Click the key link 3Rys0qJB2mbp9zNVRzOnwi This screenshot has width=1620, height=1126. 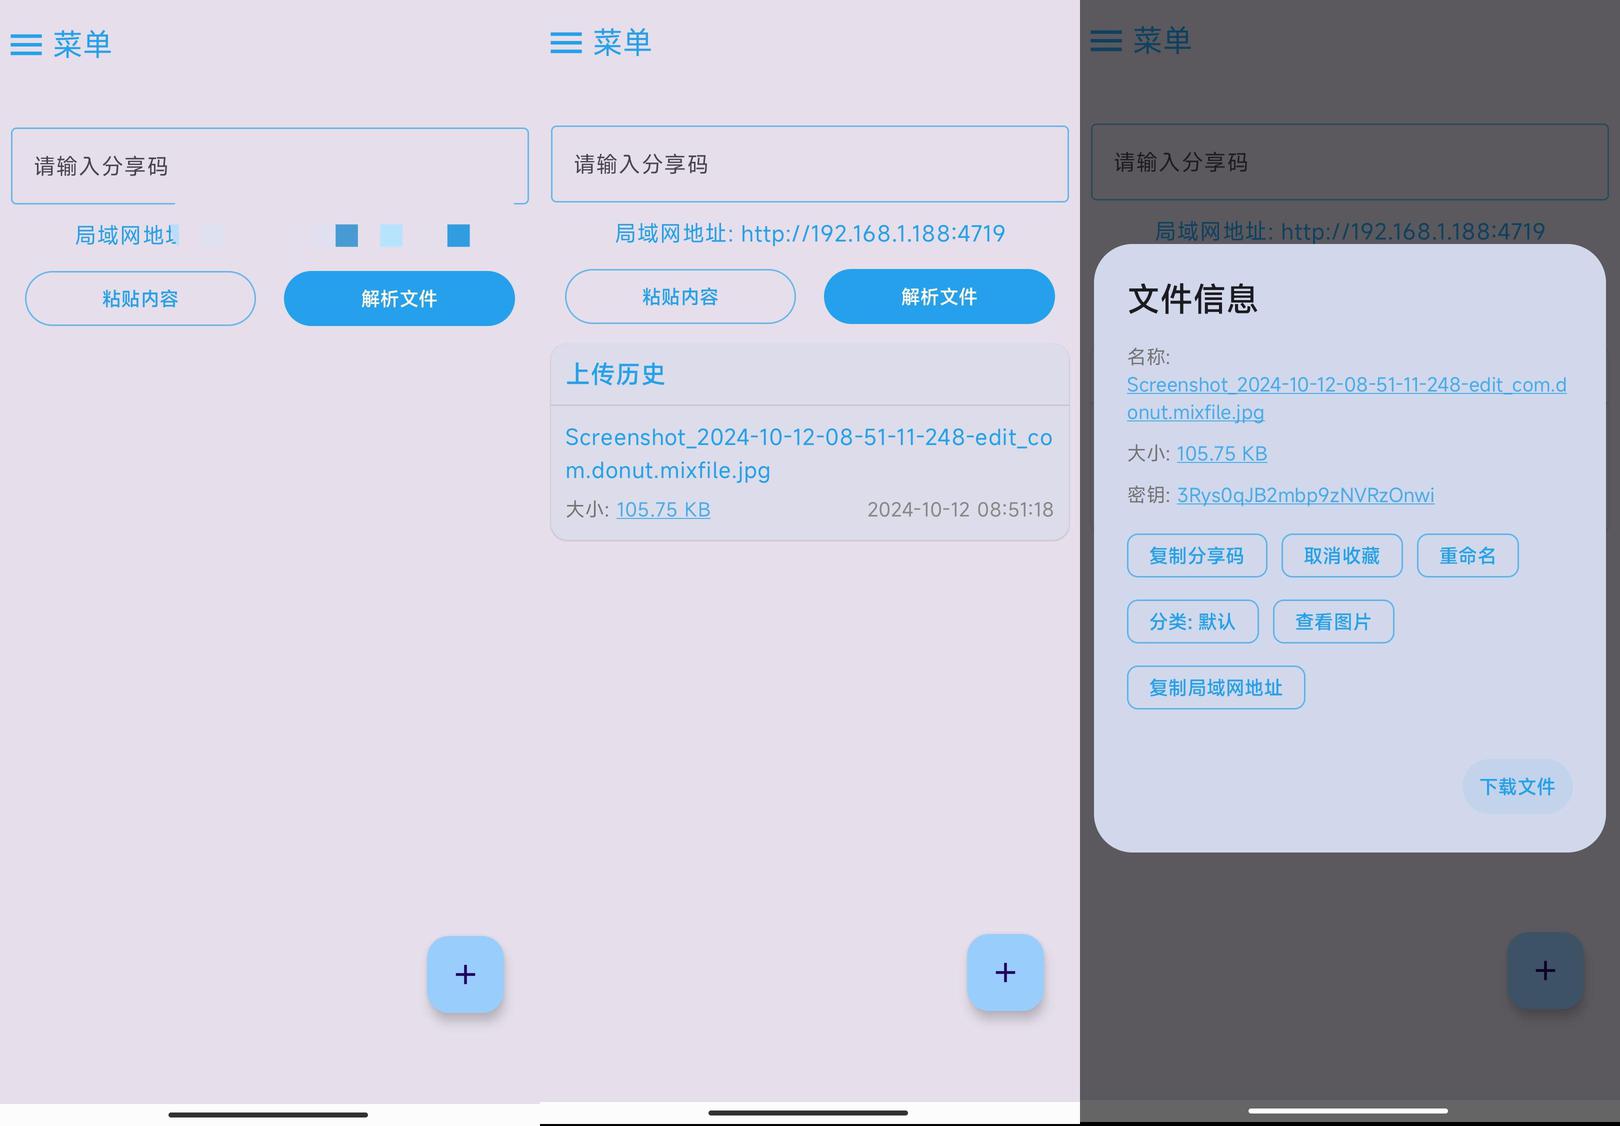1305,495
